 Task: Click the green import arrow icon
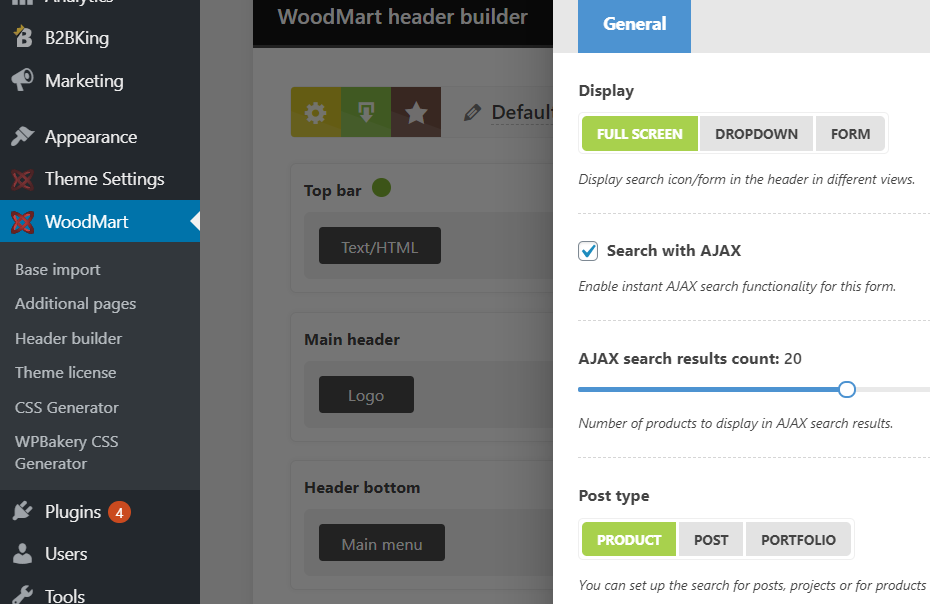pos(366,112)
